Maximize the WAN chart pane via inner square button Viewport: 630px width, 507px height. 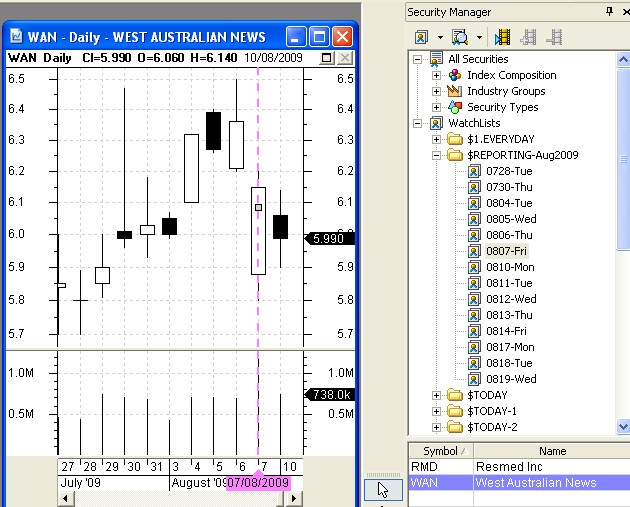coord(327,58)
